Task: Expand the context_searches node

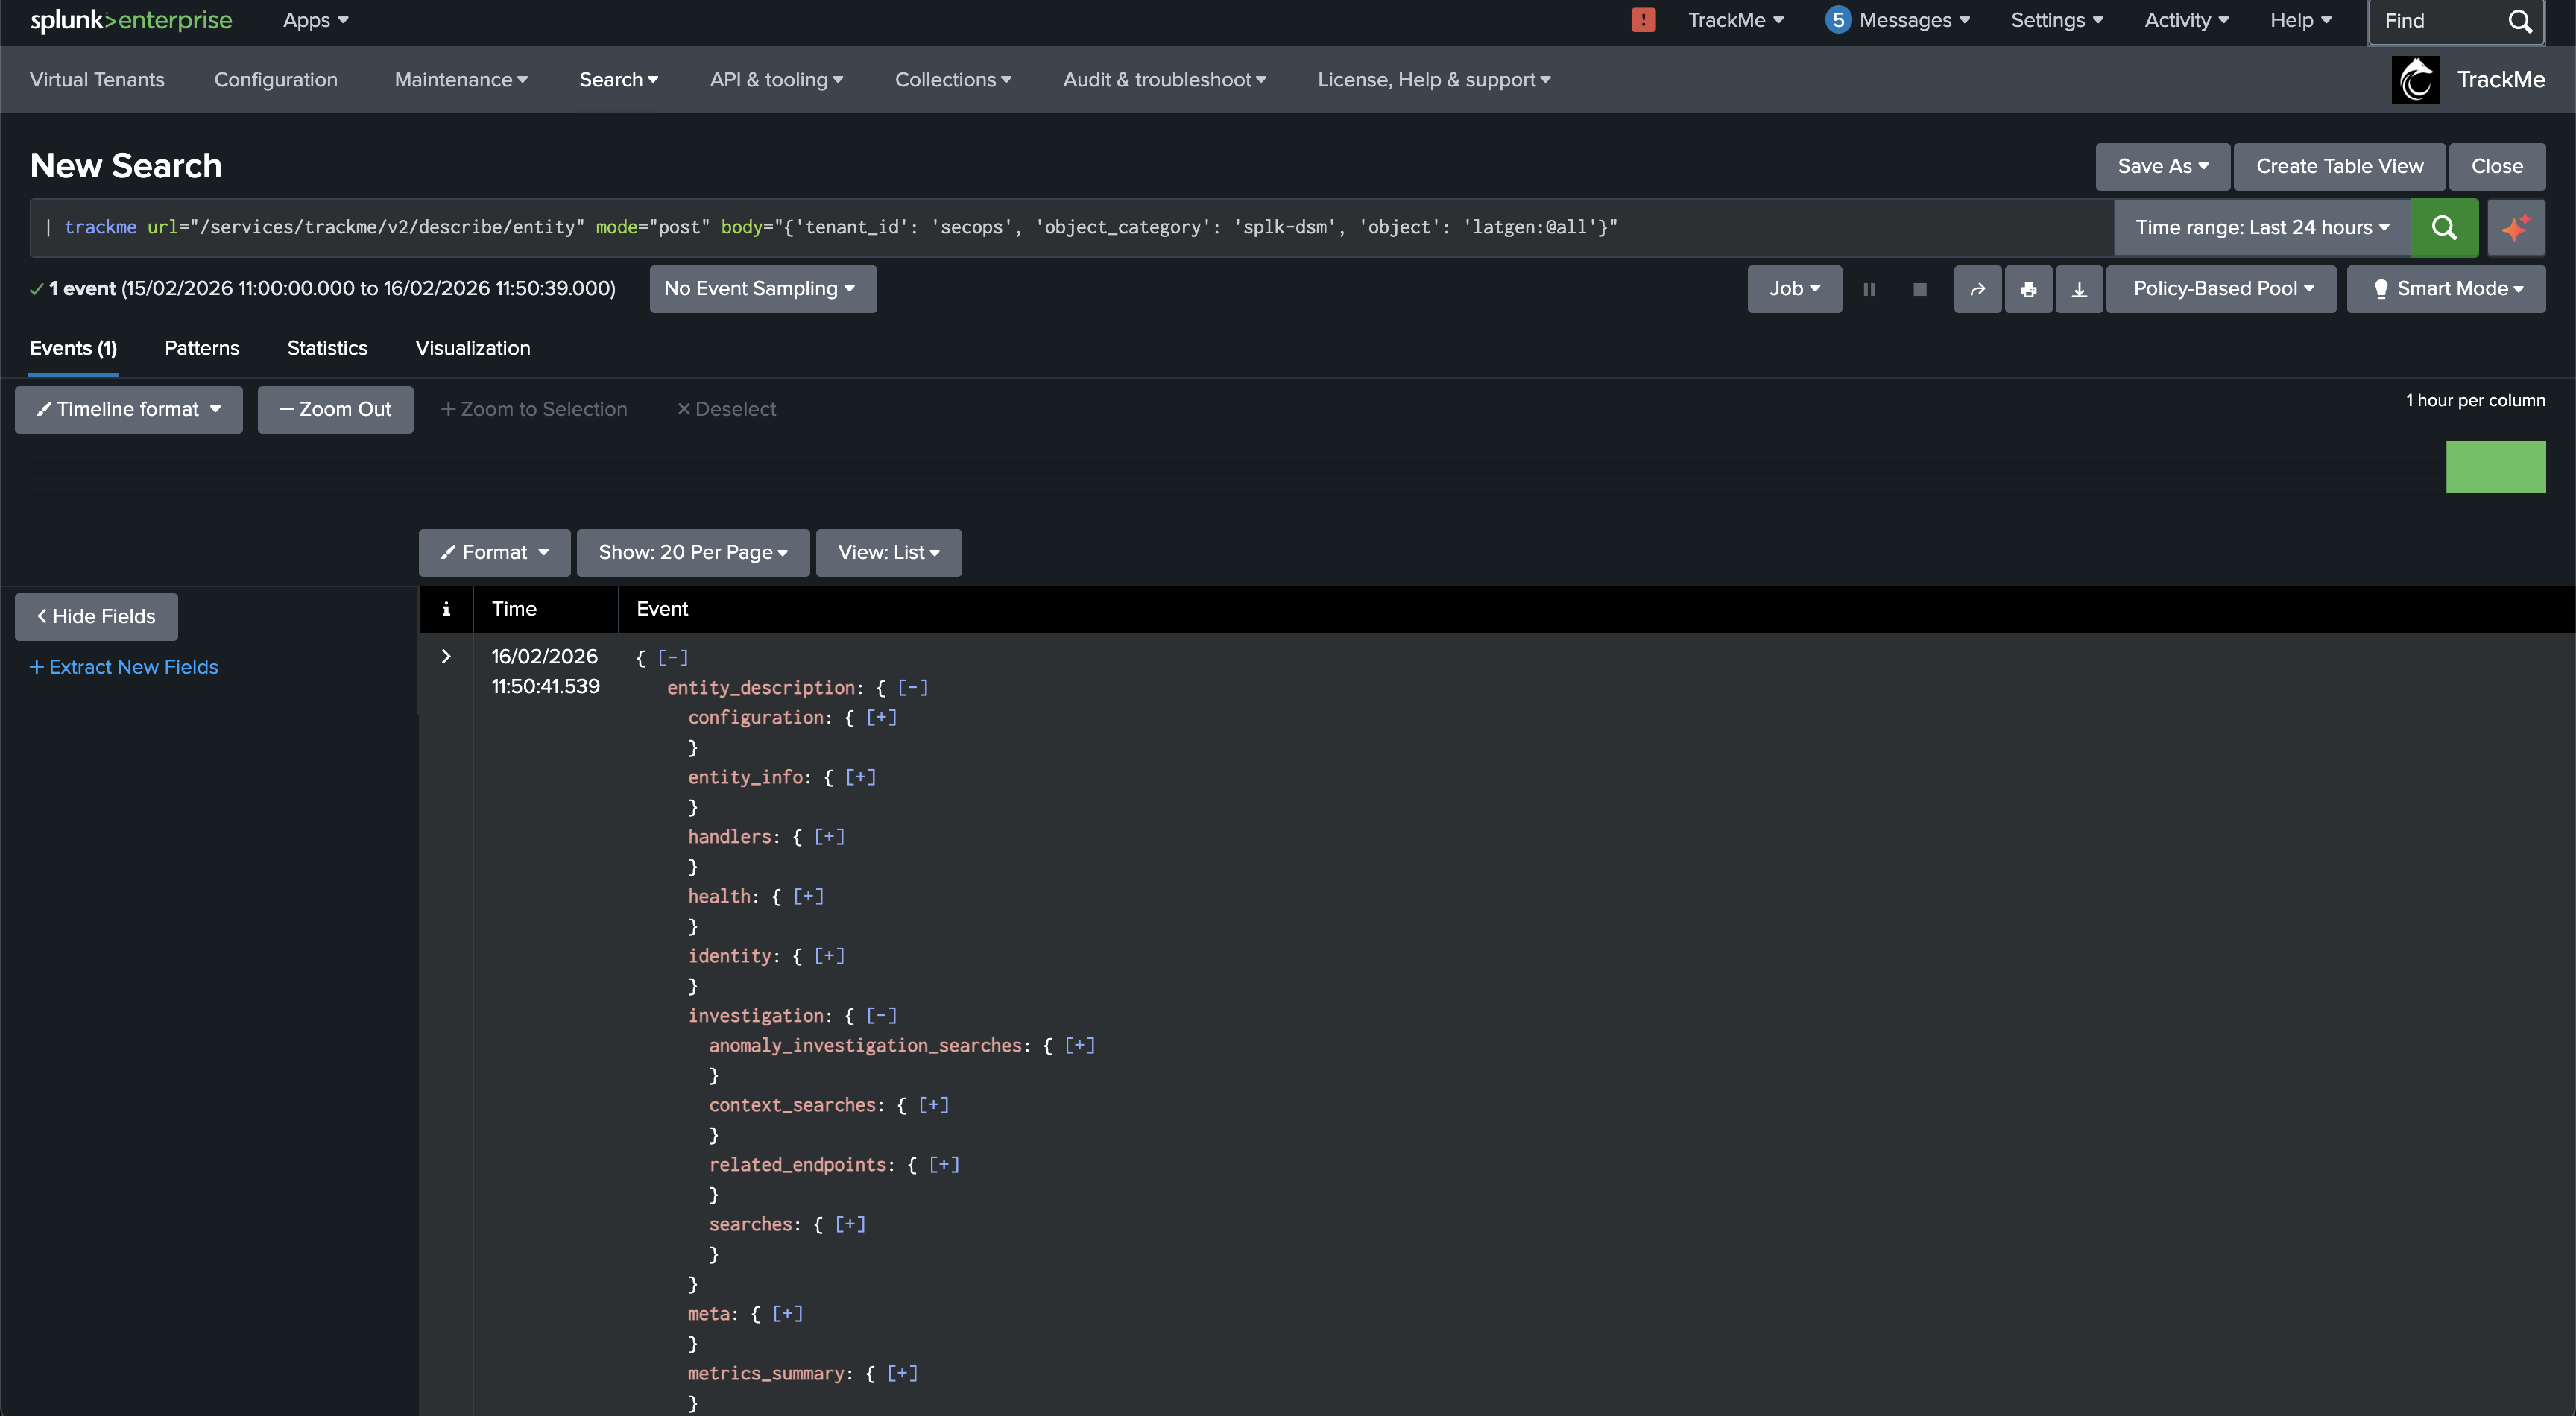Action: tap(934, 1106)
